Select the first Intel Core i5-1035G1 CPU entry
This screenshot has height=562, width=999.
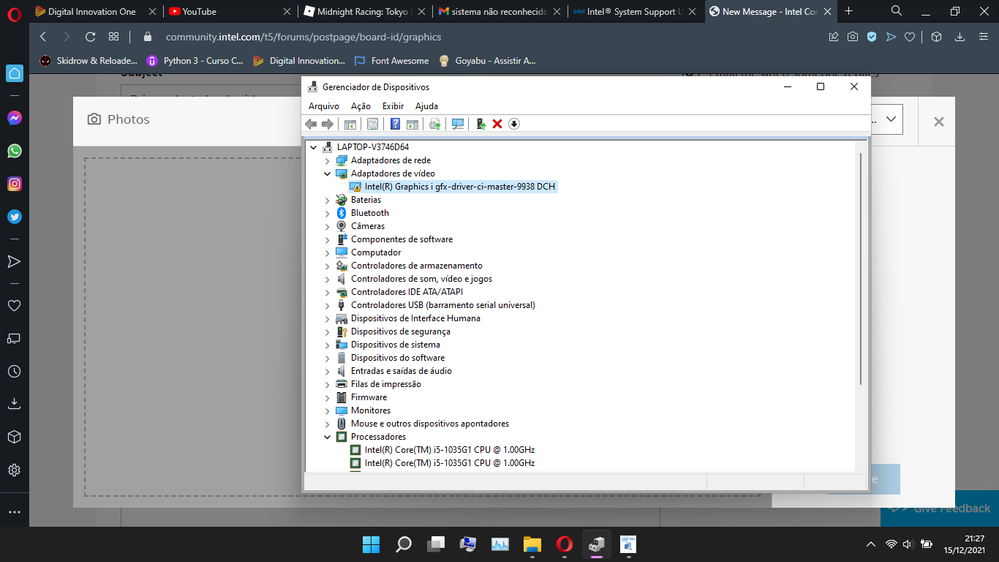pyautogui.click(x=449, y=450)
